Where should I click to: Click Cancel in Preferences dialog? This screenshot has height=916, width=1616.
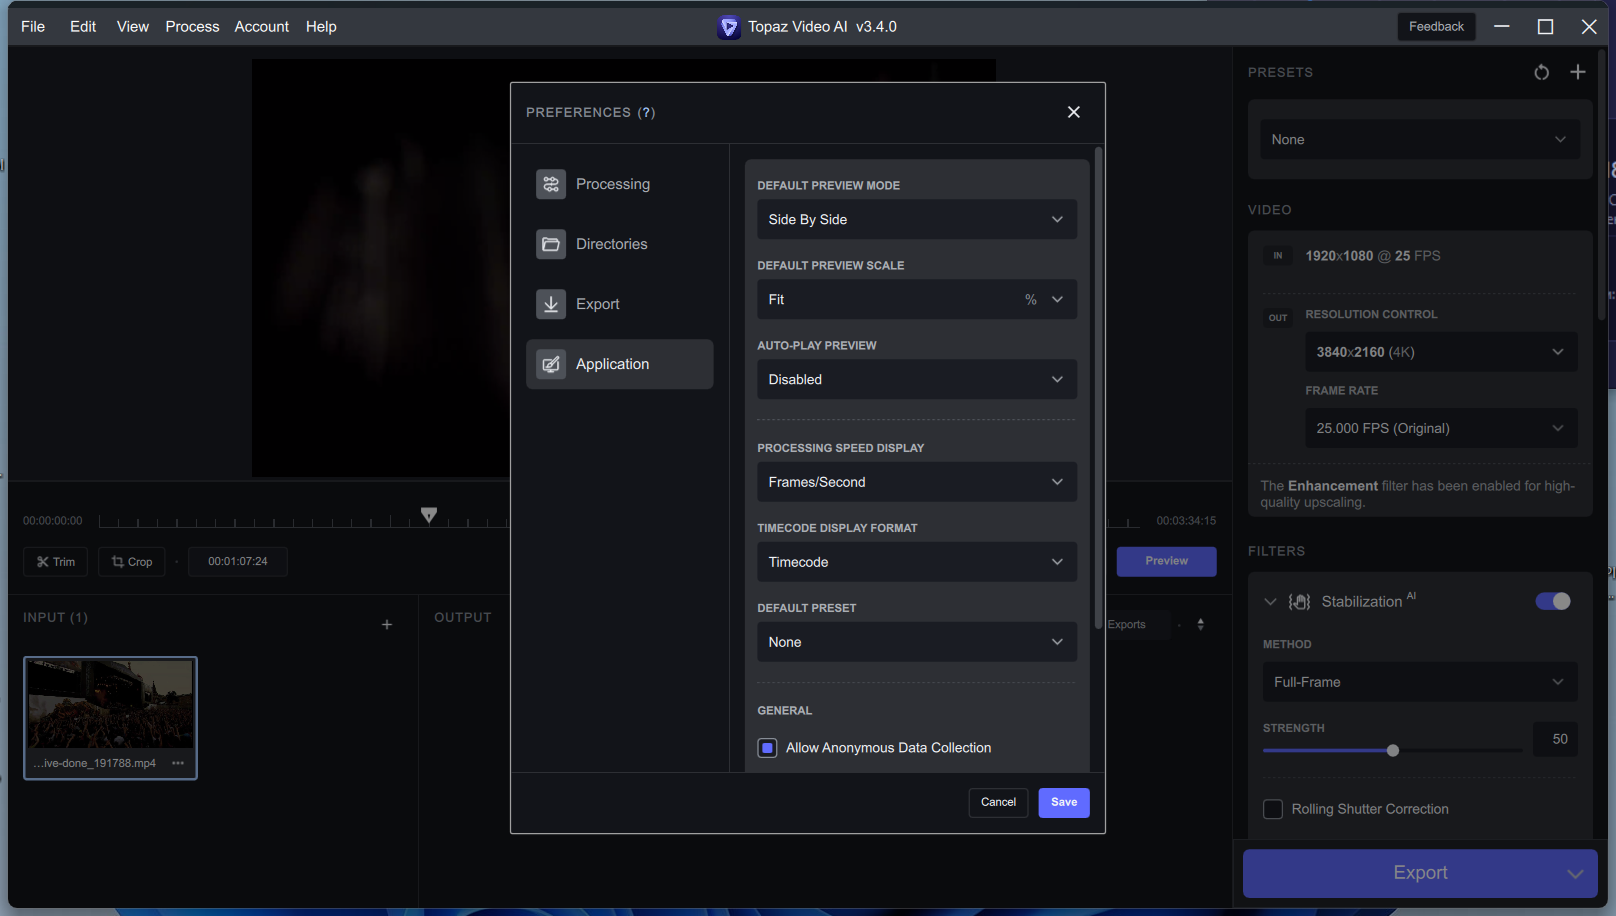(998, 802)
